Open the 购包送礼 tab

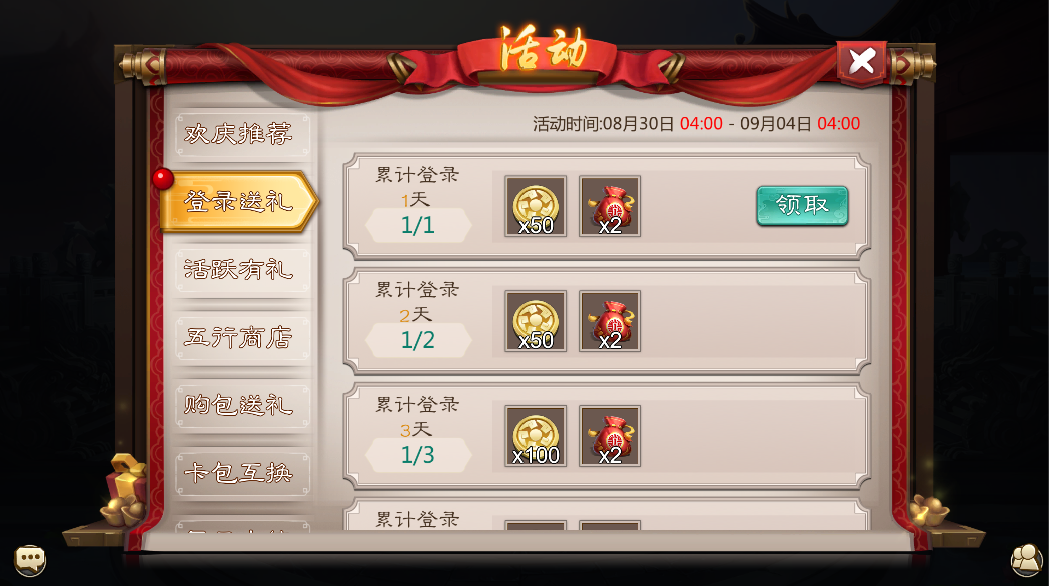click(x=241, y=405)
